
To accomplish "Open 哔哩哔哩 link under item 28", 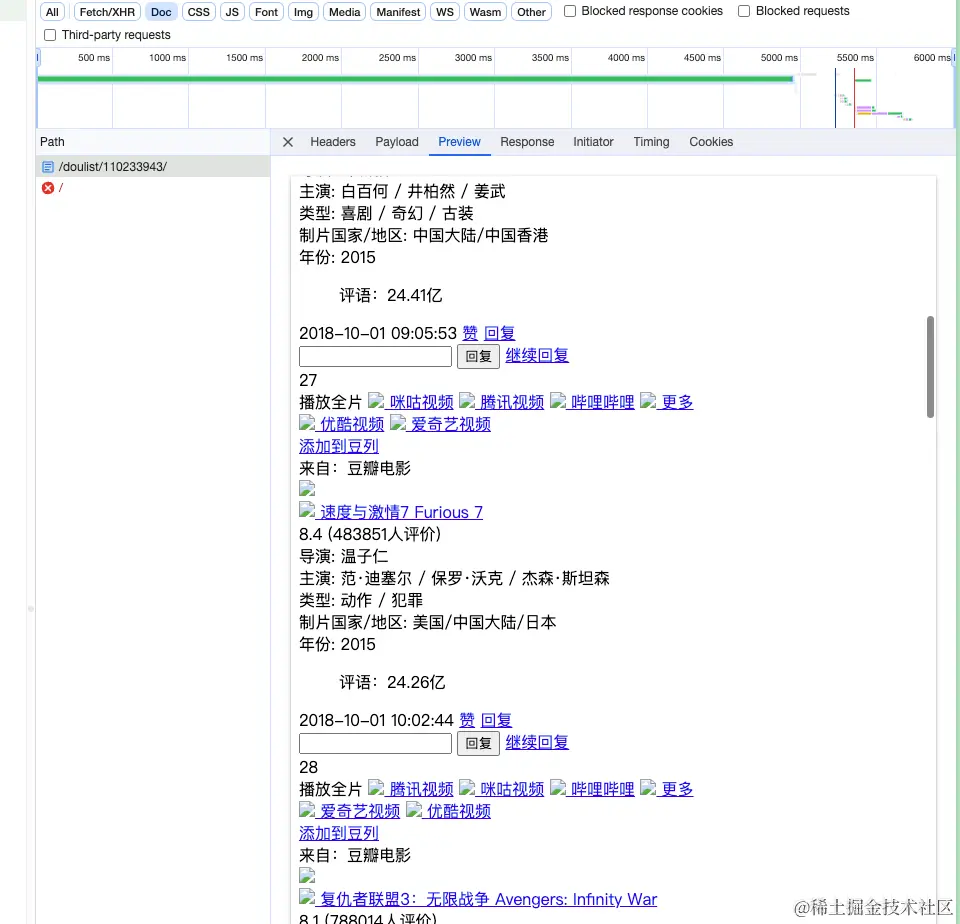I will click(592, 789).
